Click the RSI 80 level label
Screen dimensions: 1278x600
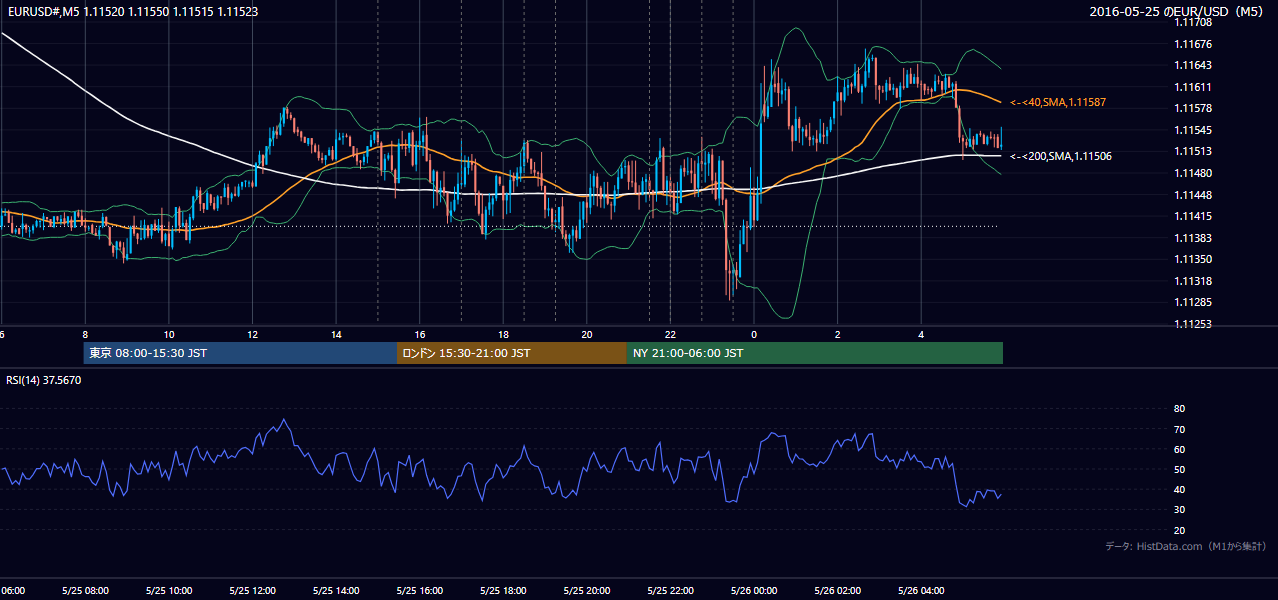pyautogui.click(x=1179, y=409)
